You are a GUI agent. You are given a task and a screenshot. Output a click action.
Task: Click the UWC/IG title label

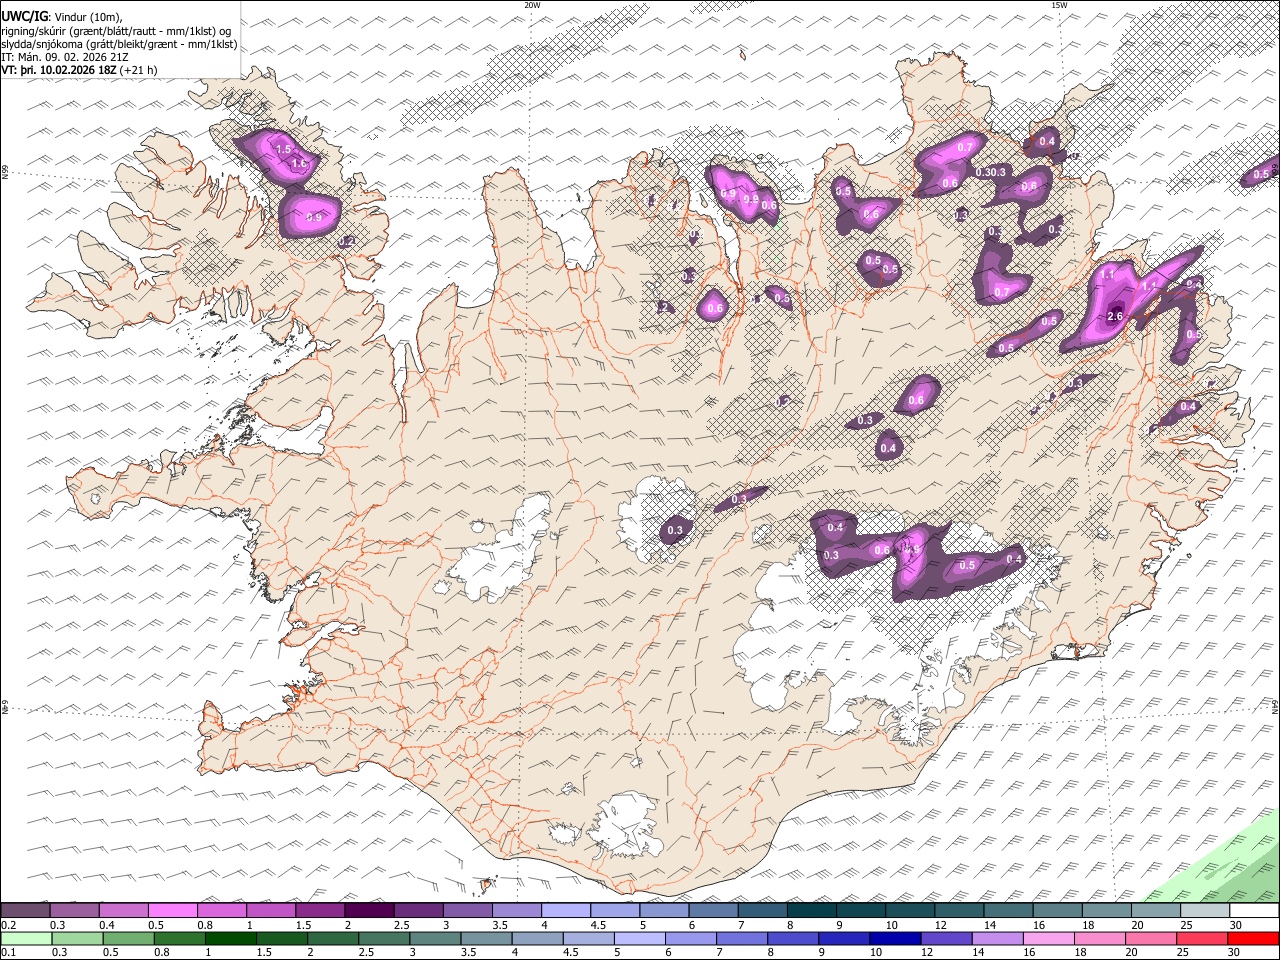pyautogui.click(x=25, y=16)
